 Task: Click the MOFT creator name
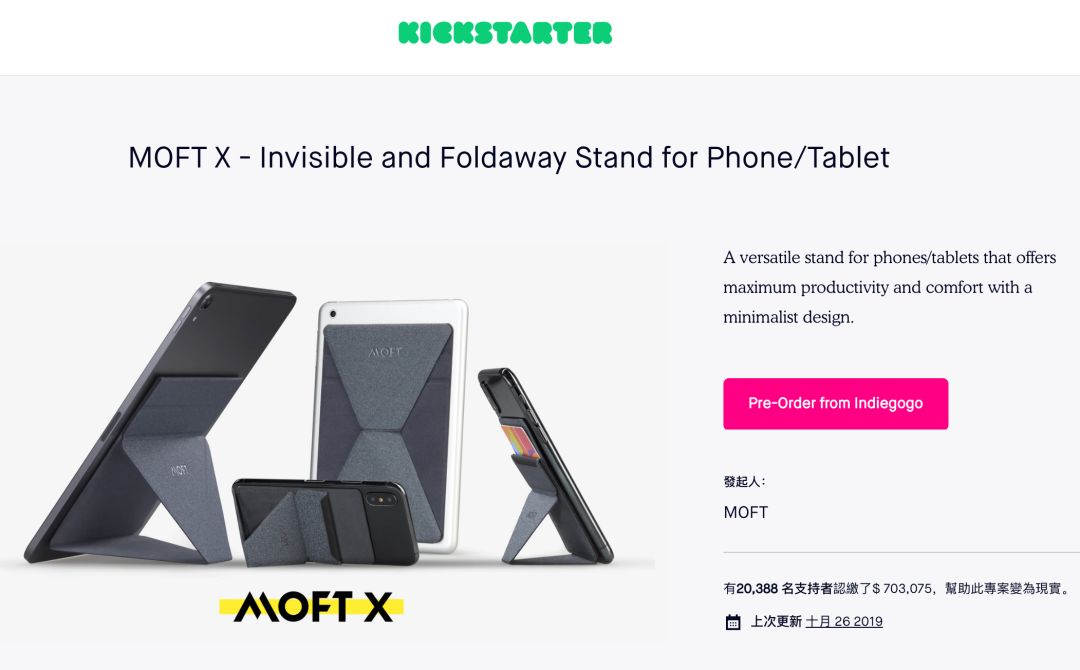click(745, 512)
